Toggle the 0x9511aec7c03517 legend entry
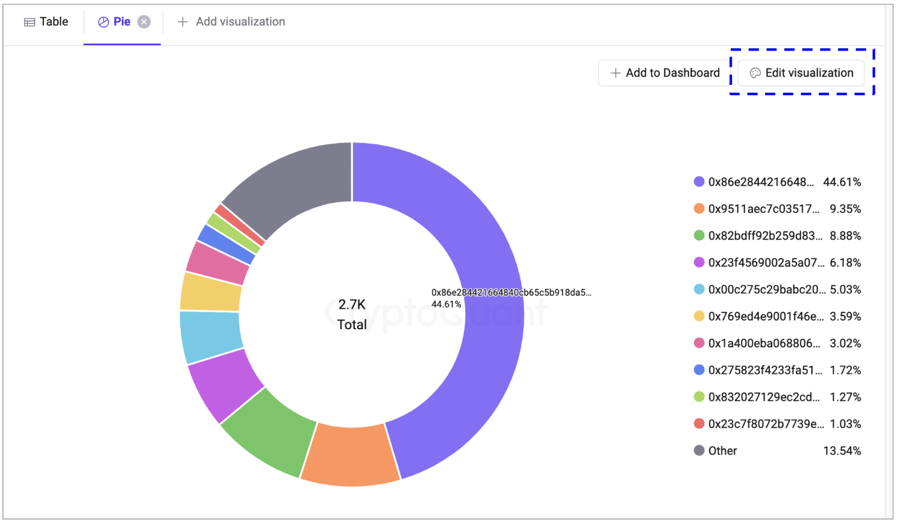 tap(760, 209)
